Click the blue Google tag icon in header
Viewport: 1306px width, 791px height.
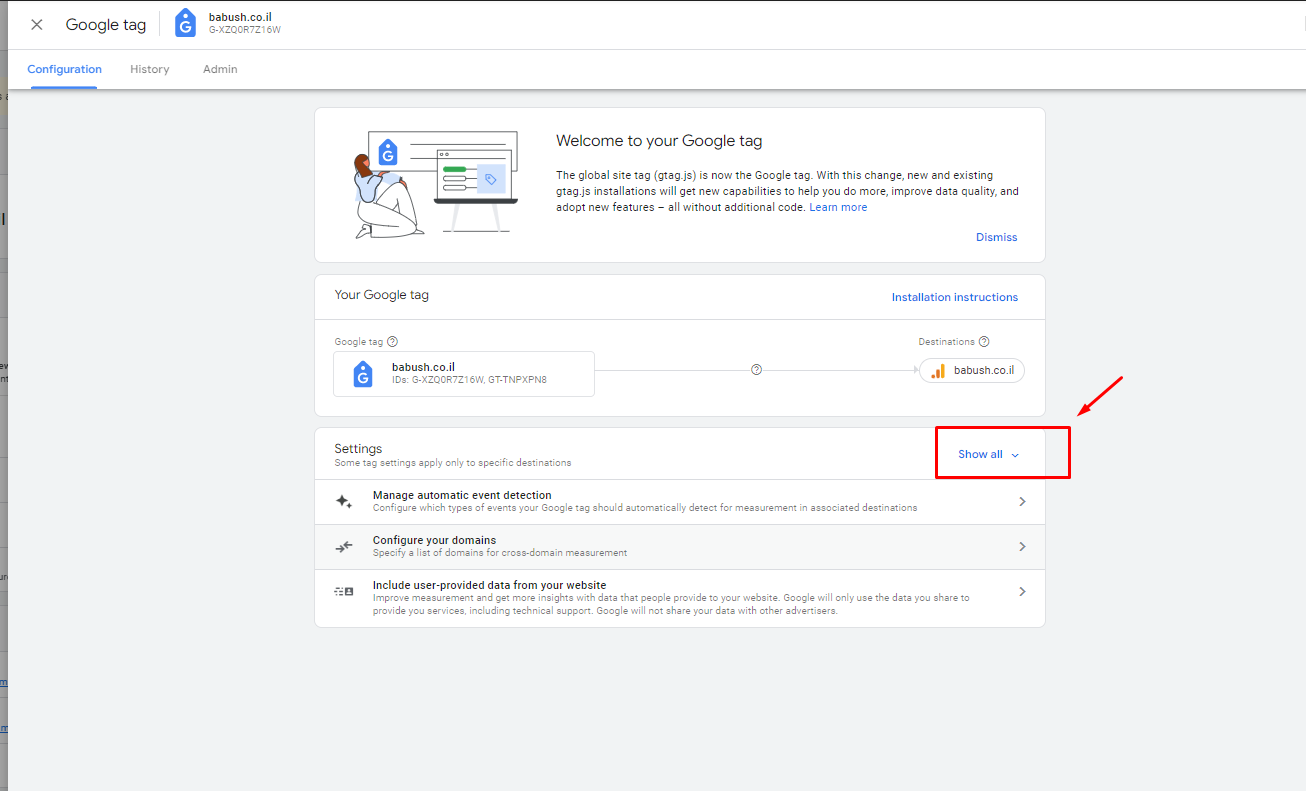tap(186, 24)
